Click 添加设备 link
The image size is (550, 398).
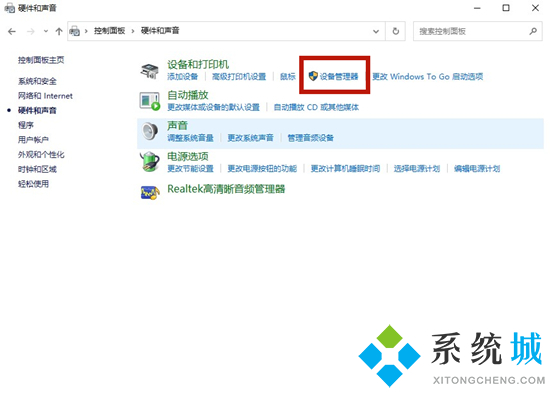click(x=182, y=76)
